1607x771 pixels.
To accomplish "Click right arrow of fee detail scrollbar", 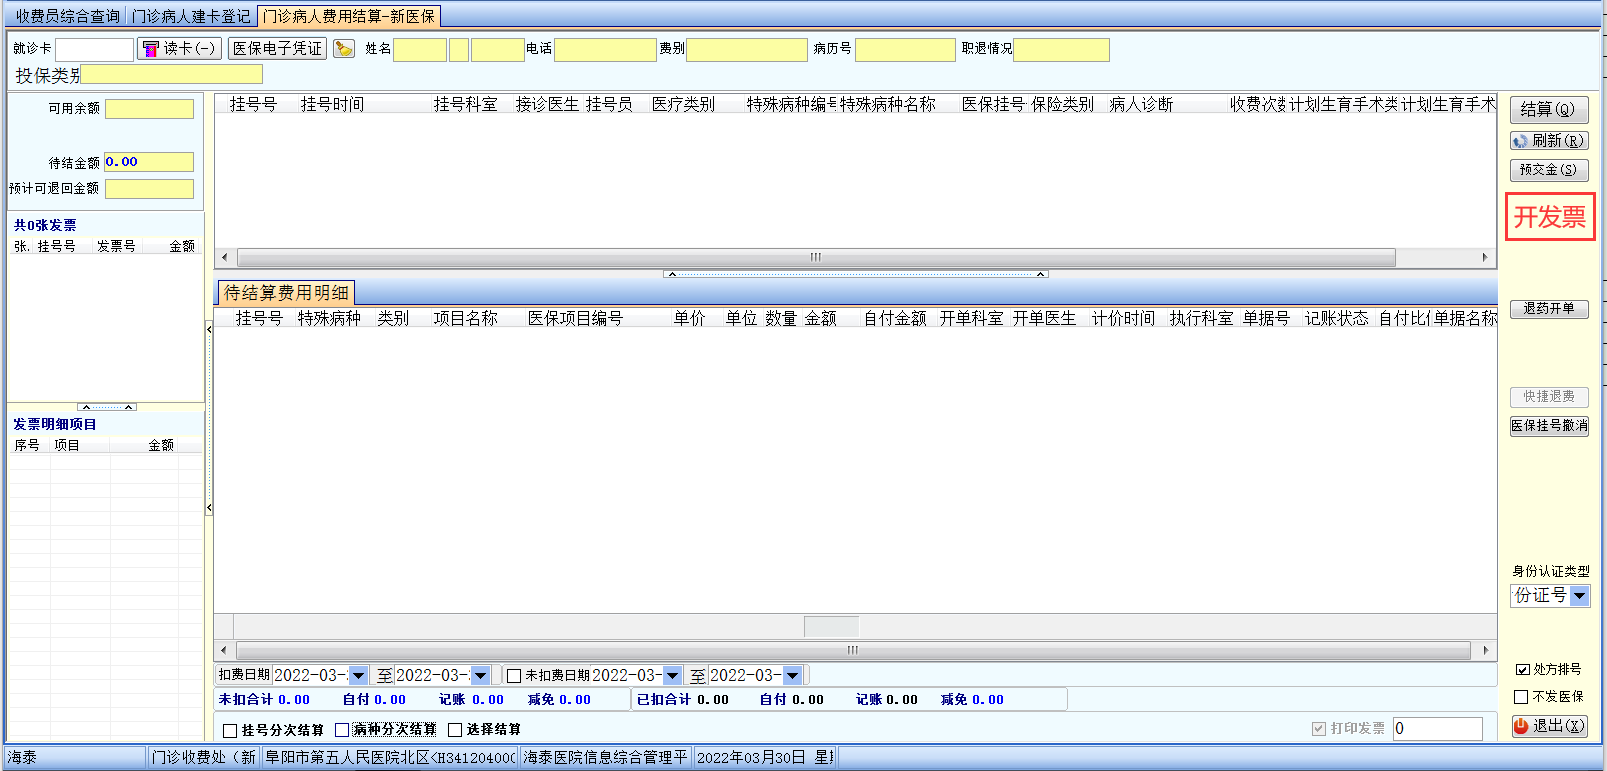I will click(1486, 650).
